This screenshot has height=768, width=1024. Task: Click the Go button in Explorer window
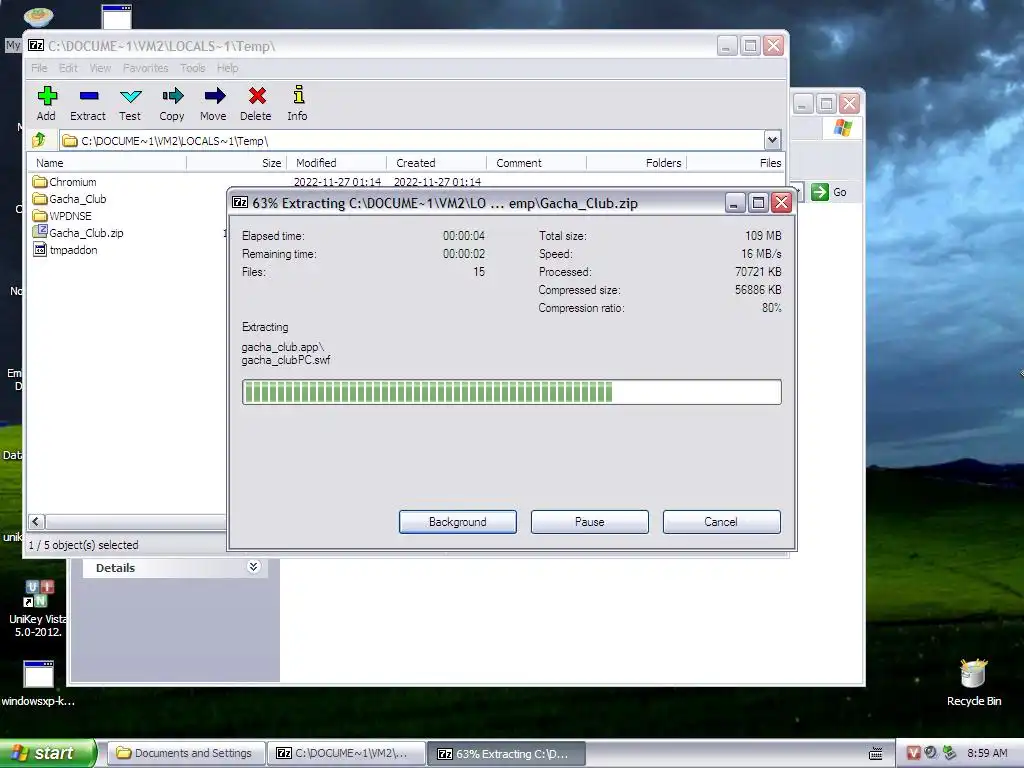[829, 192]
